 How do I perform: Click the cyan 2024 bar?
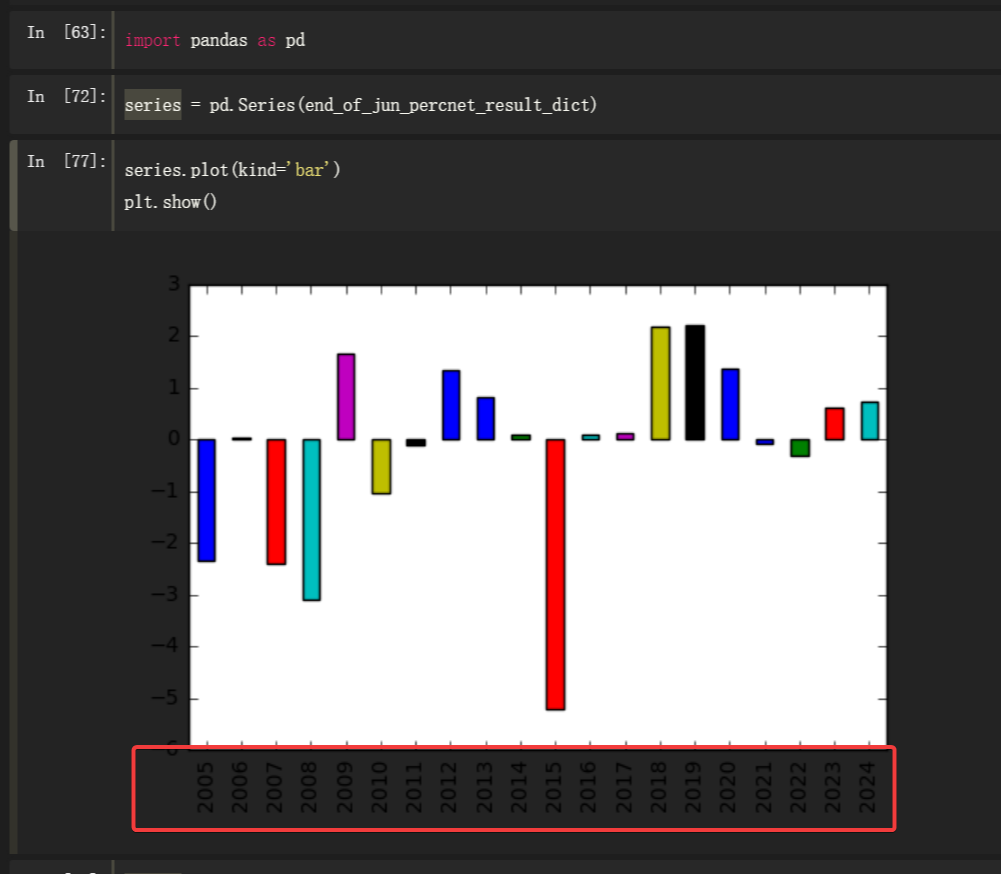click(870, 421)
